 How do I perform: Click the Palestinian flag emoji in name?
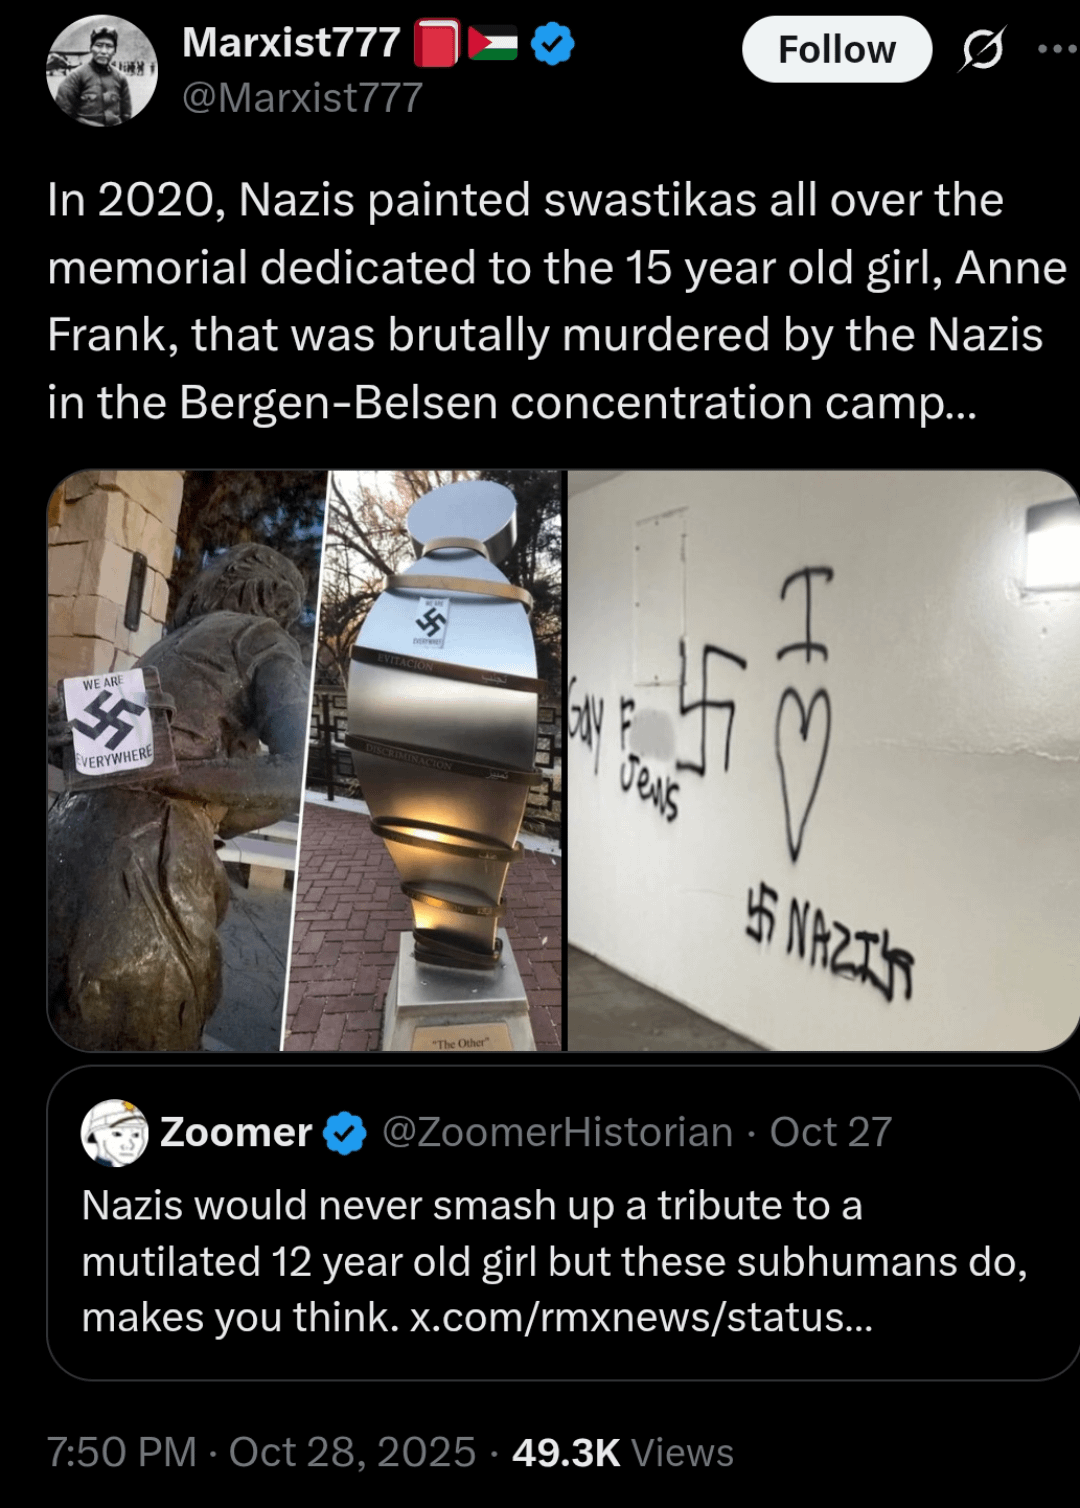(x=493, y=44)
